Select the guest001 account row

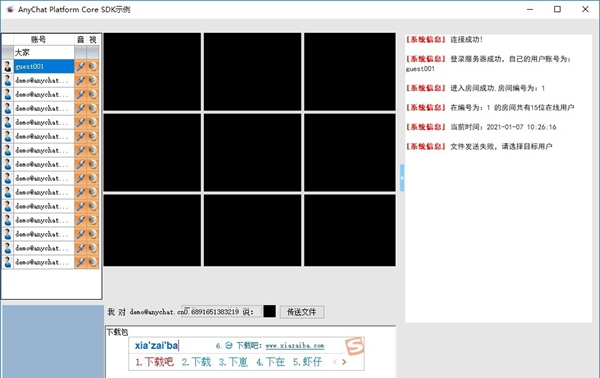(x=44, y=67)
